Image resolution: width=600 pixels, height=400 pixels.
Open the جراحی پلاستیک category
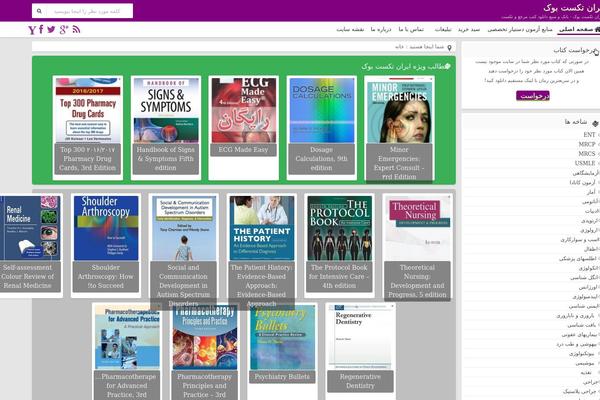coord(580,391)
